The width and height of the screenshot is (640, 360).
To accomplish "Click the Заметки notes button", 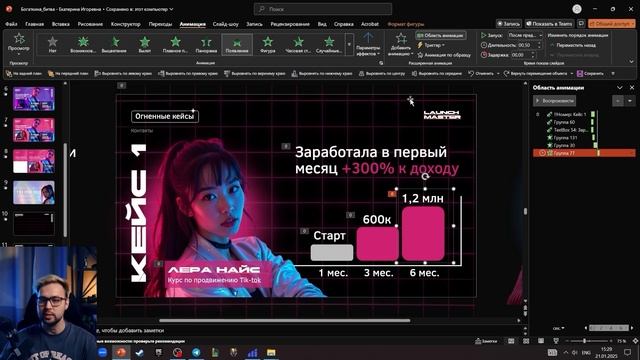I will pyautogui.click(x=486, y=341).
